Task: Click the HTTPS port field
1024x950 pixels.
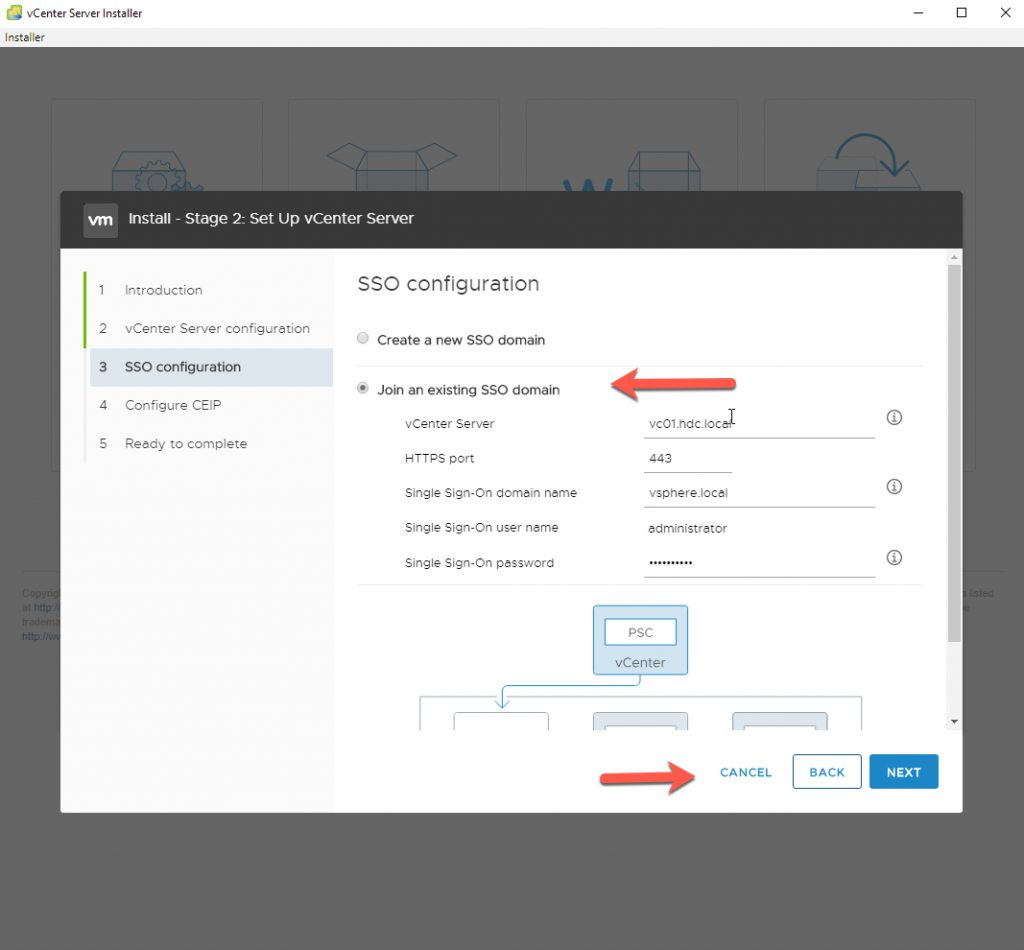Action: click(x=688, y=458)
